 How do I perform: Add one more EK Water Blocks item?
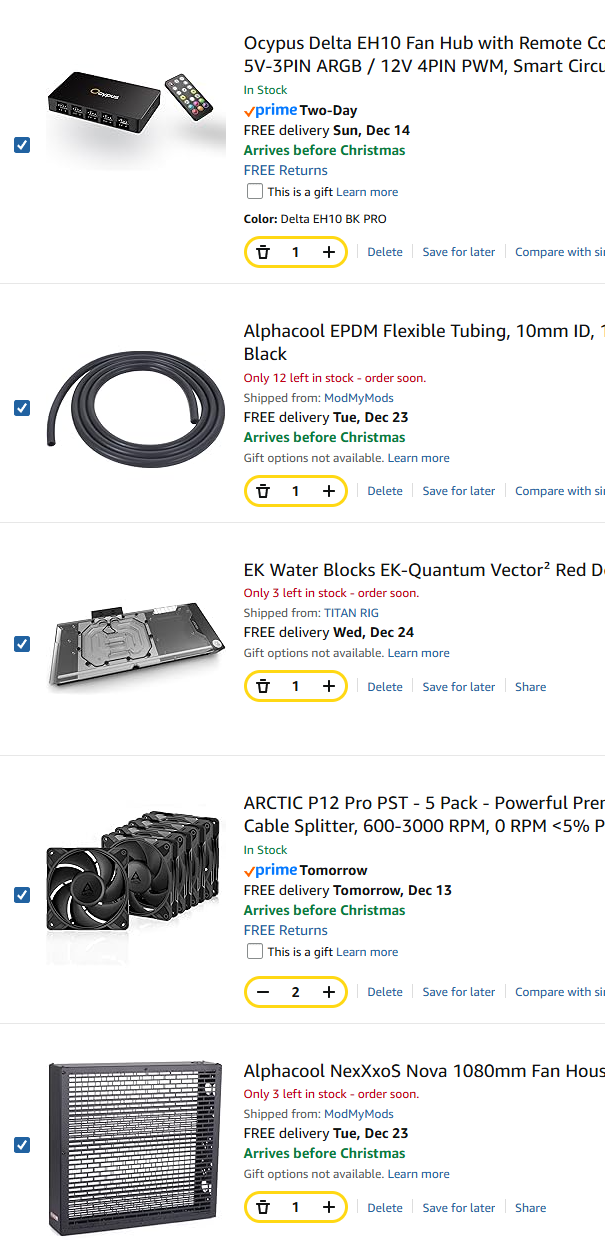pos(329,687)
